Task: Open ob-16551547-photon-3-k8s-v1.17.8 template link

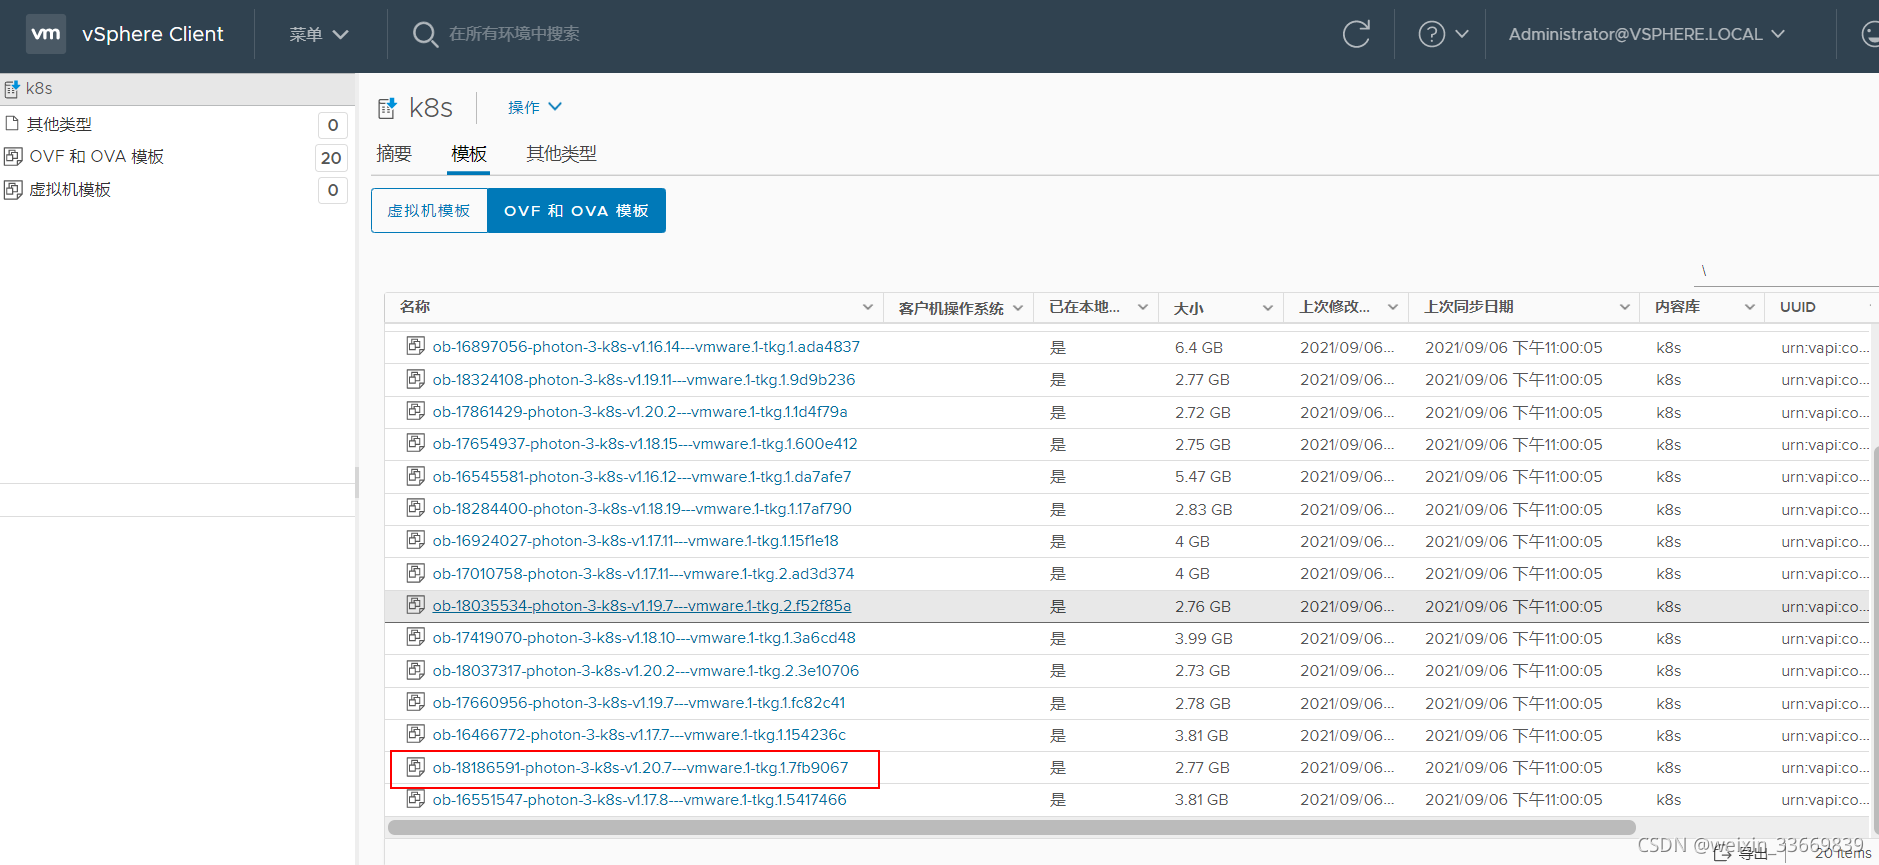Action: pyautogui.click(x=639, y=799)
